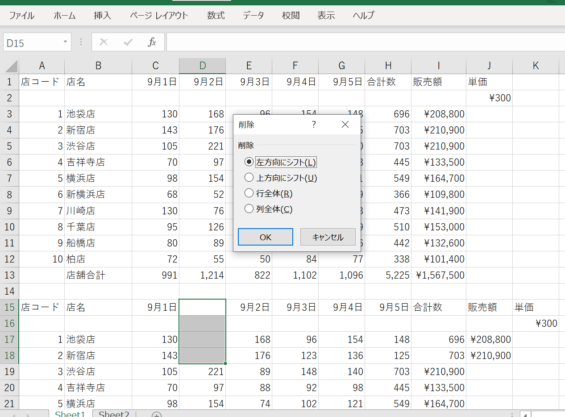The width and height of the screenshot is (565, 417).
Task: Open the ファイル menu
Action: [x=22, y=15]
